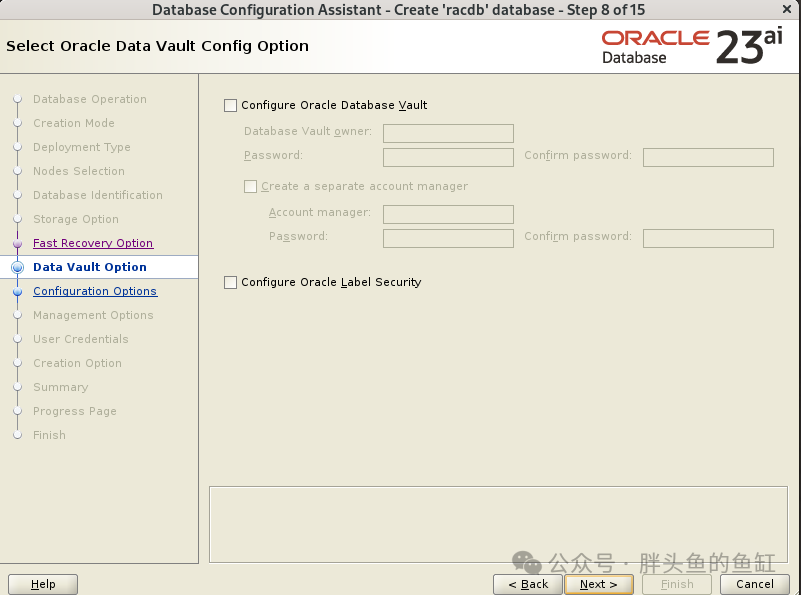The image size is (801, 595).
Task: Click the Configuration Options step bullet
Action: [x=17, y=292]
